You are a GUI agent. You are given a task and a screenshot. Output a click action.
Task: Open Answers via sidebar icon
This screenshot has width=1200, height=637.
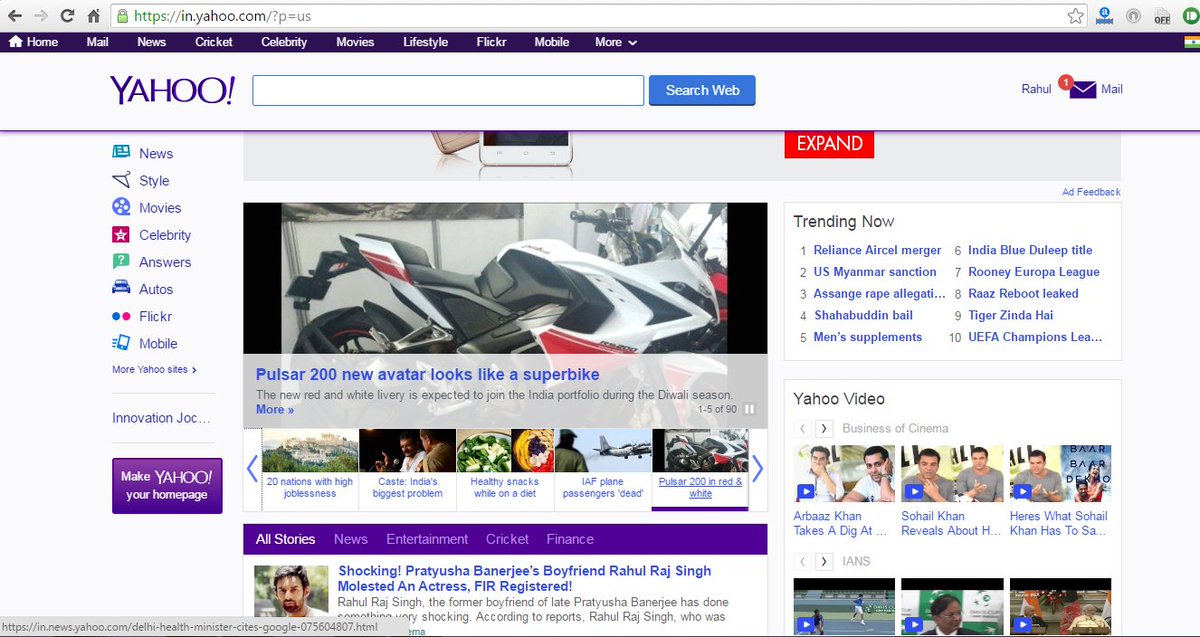[121, 262]
